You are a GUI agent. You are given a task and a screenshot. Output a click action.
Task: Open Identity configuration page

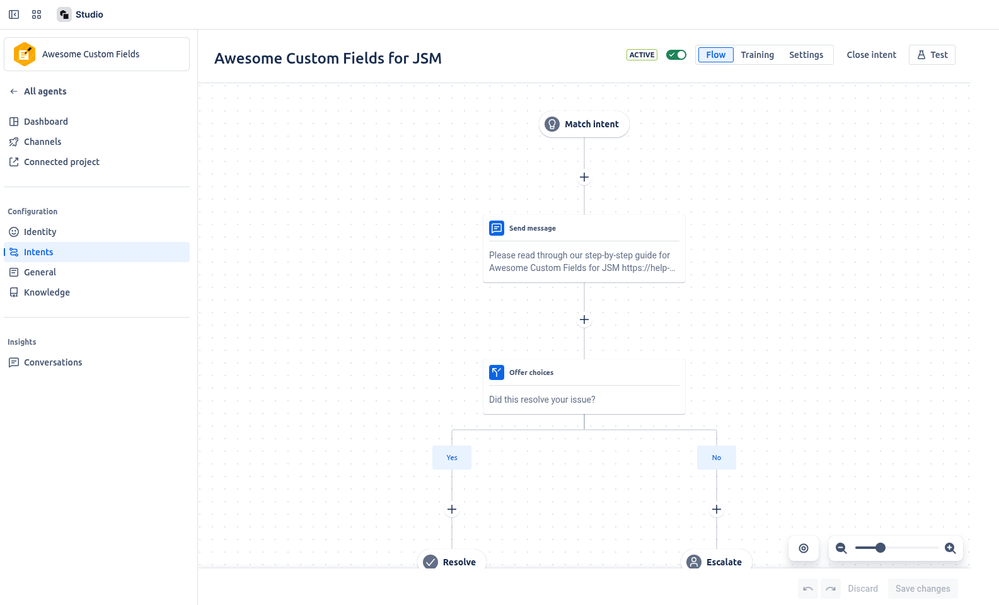pos(97,232)
